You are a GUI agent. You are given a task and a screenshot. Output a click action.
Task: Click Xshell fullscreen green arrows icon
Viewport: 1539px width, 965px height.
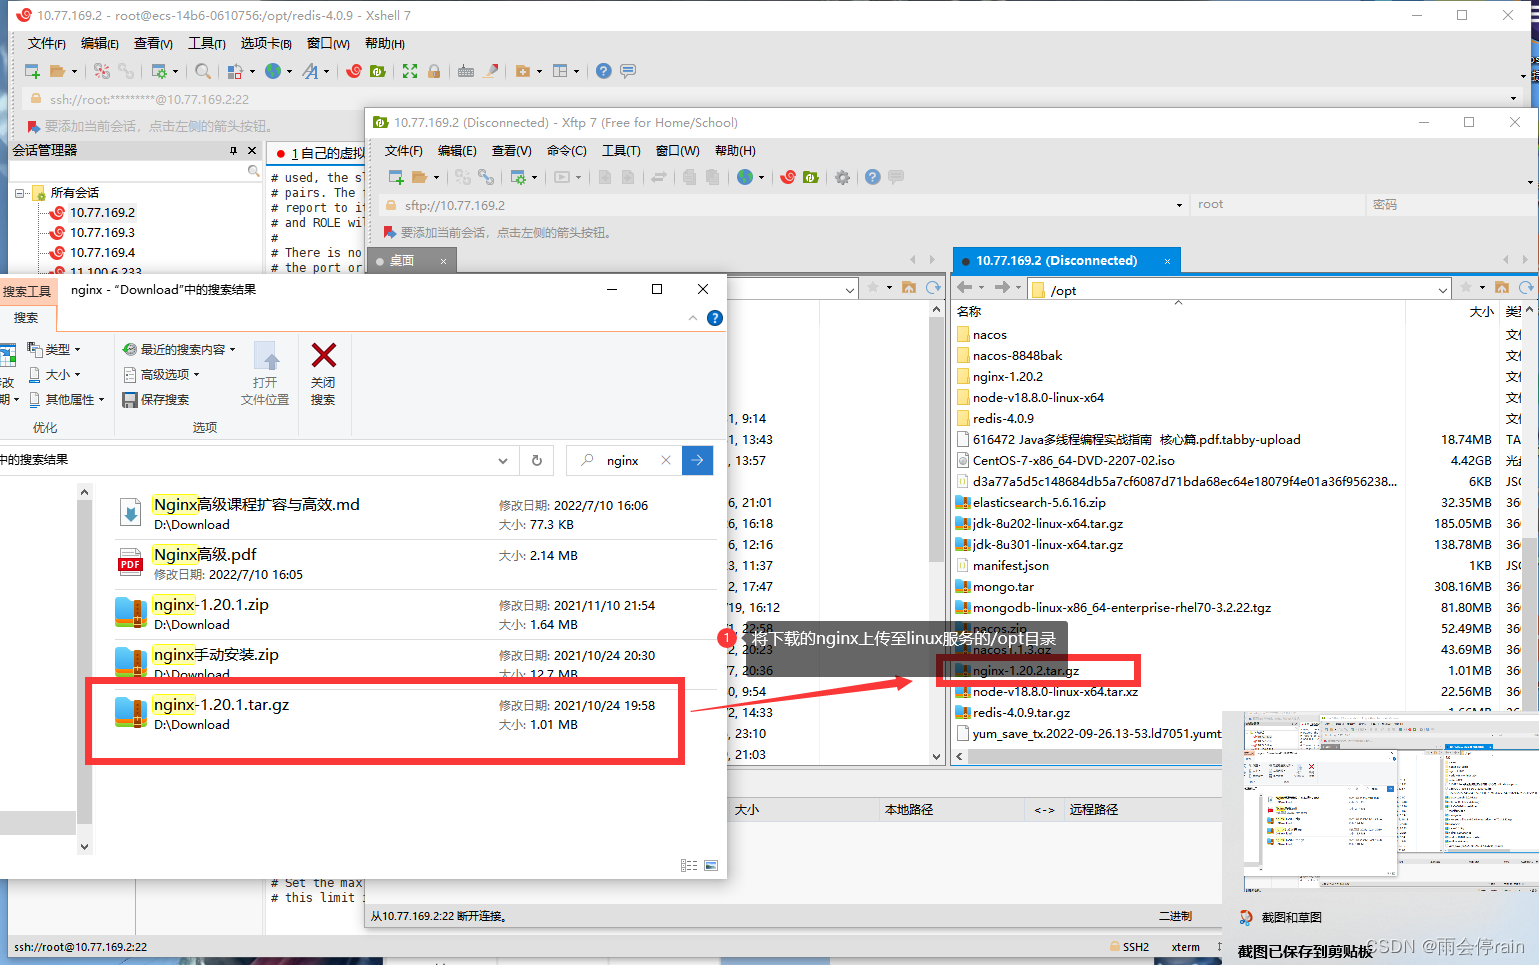410,71
